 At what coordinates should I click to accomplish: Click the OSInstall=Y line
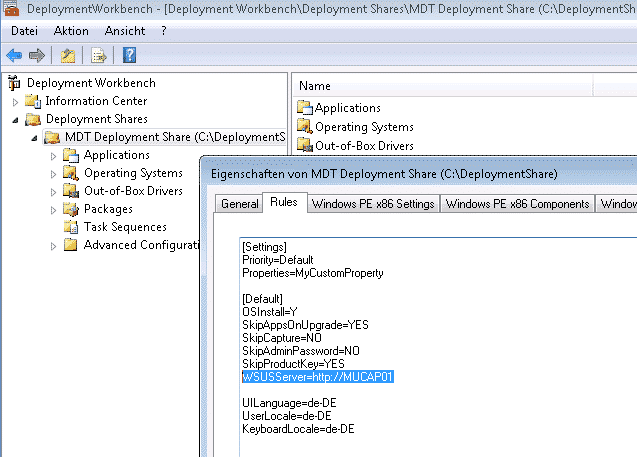coord(270,312)
